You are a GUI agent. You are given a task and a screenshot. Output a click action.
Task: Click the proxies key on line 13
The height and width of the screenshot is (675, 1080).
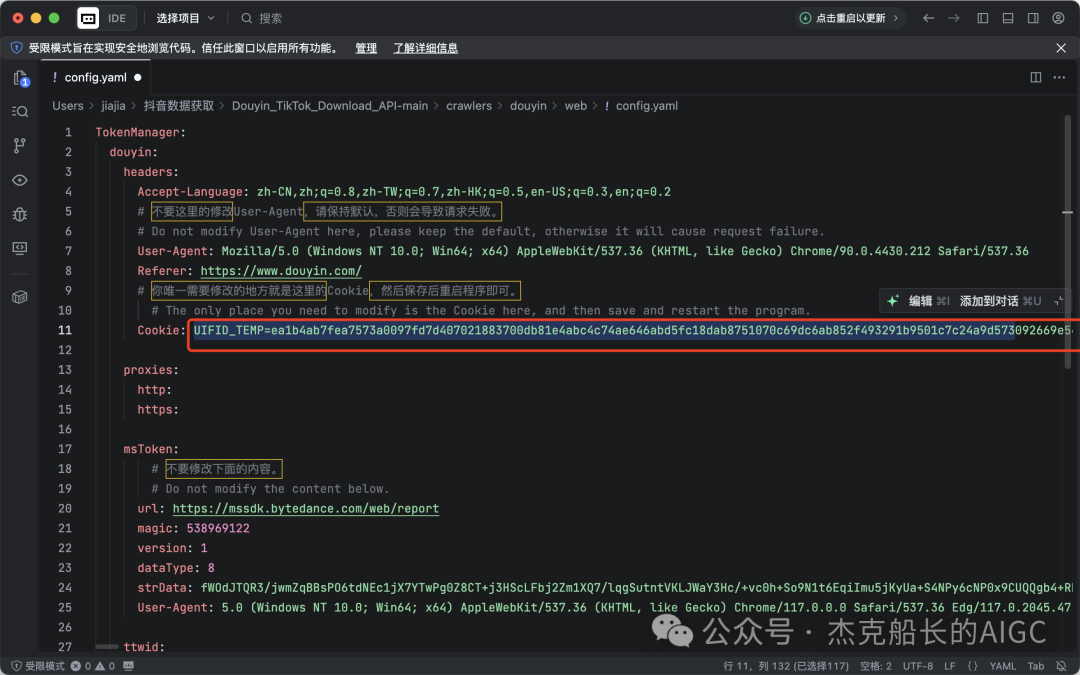pyautogui.click(x=148, y=370)
